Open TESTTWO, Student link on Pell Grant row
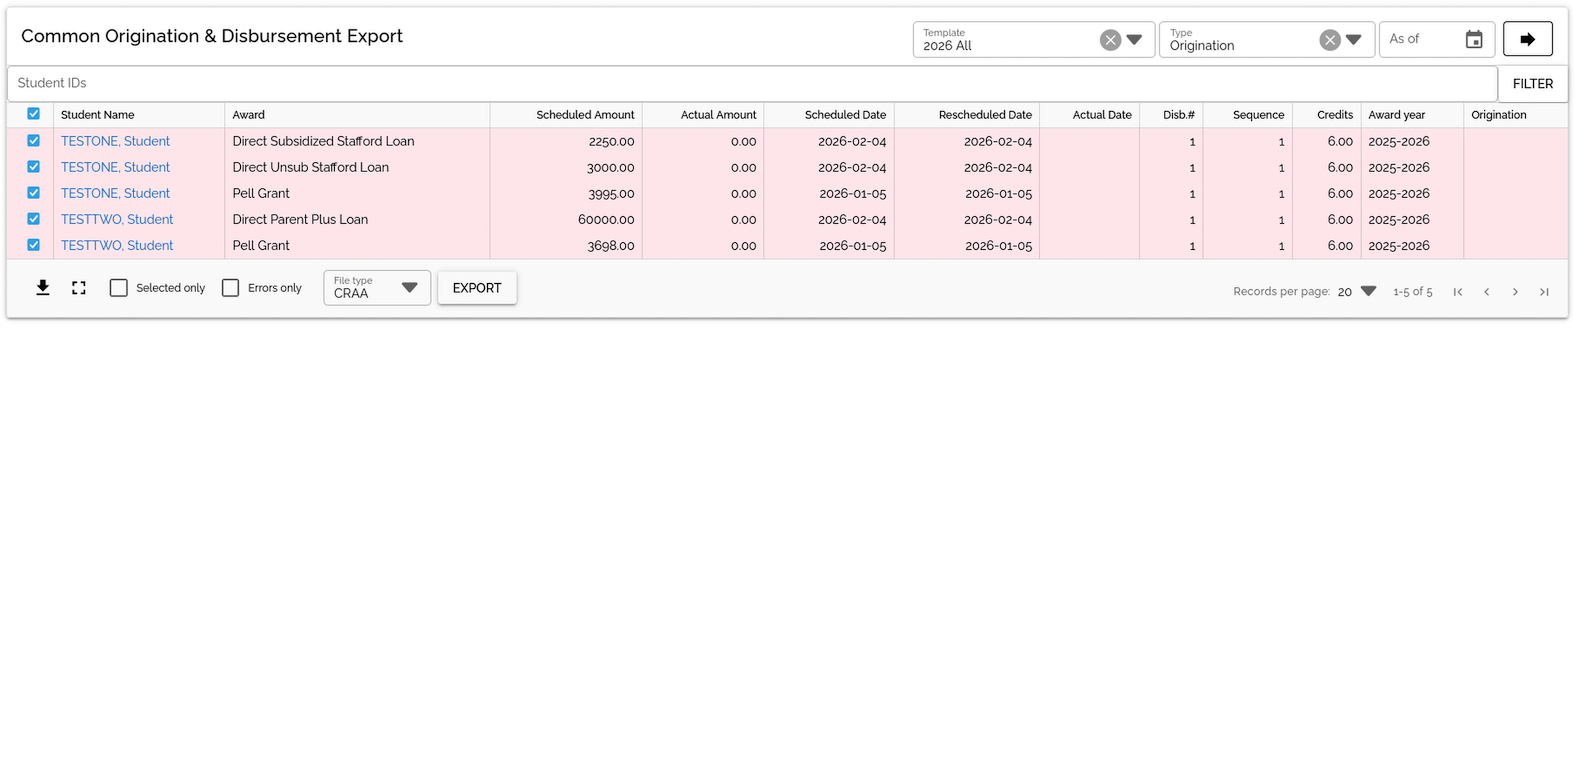This screenshot has width=1575, height=784. click(x=117, y=245)
